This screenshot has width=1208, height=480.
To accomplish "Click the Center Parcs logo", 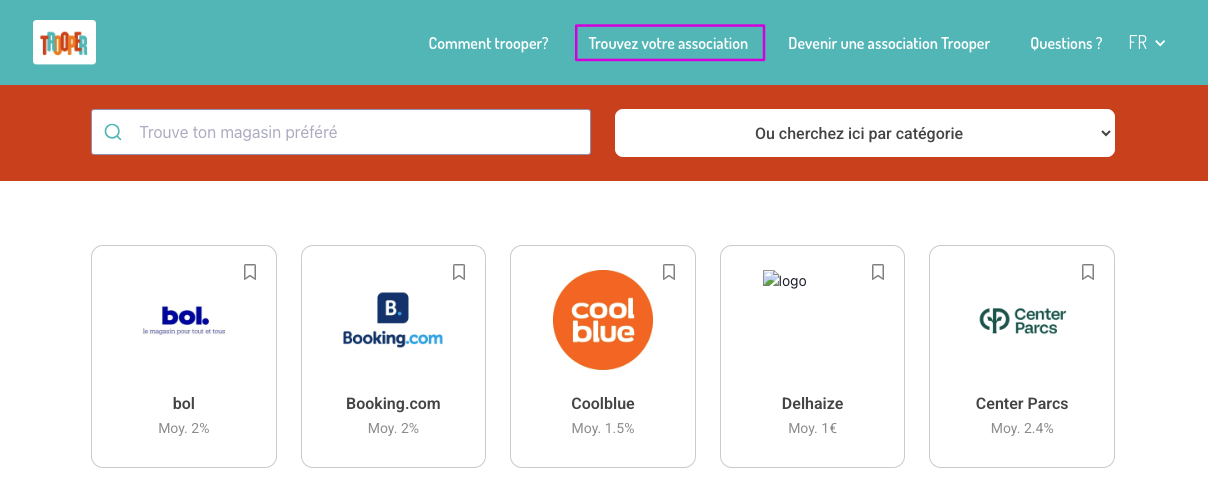I will [1022, 320].
